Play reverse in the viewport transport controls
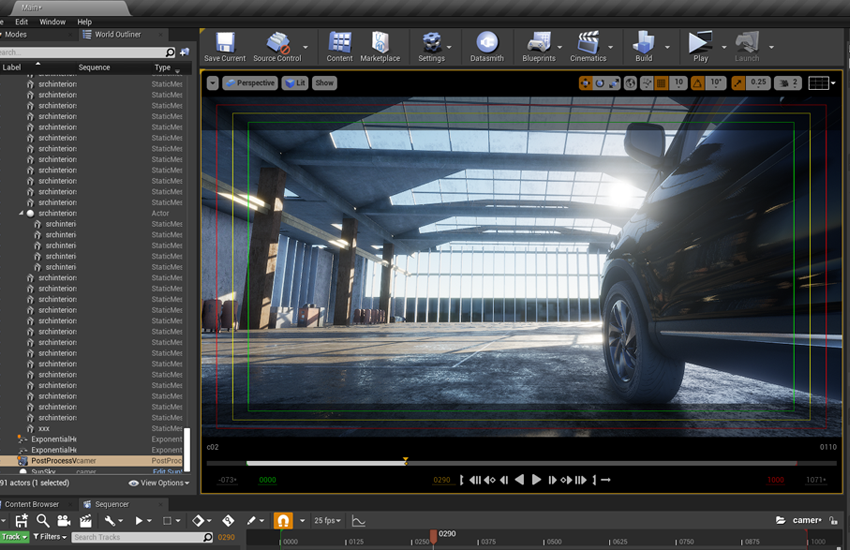Screen dimensions: 850x550 pos(519,480)
